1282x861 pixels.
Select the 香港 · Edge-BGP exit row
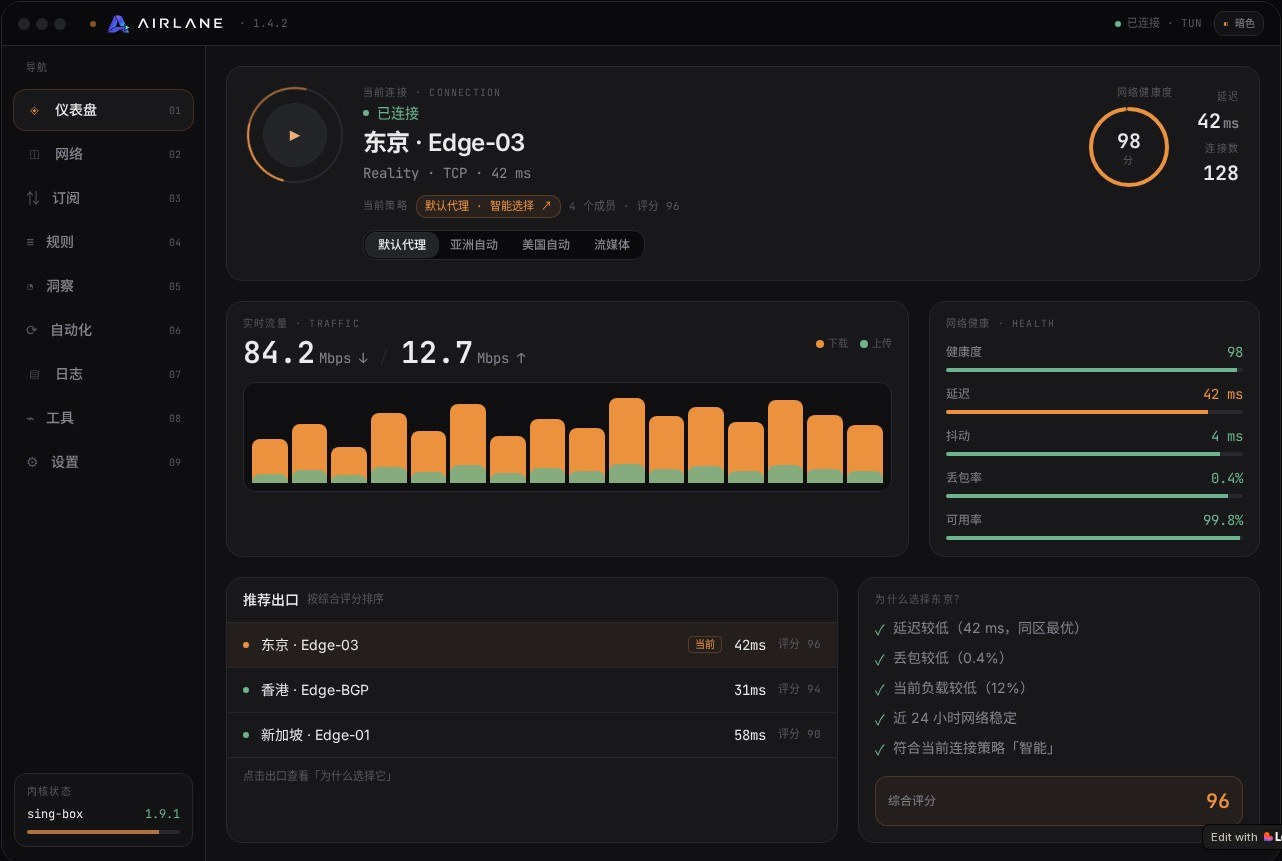click(531, 690)
